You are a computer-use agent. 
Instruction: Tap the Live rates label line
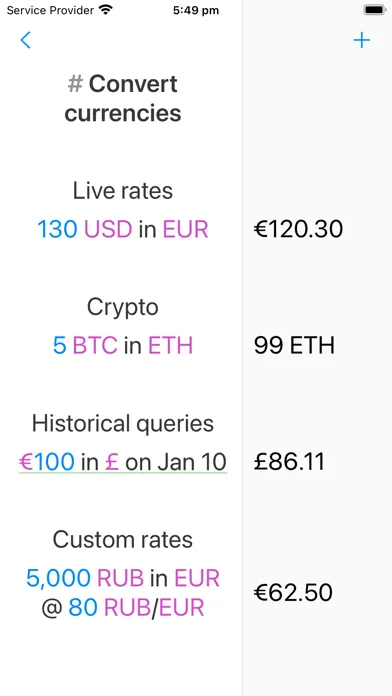[x=123, y=190]
